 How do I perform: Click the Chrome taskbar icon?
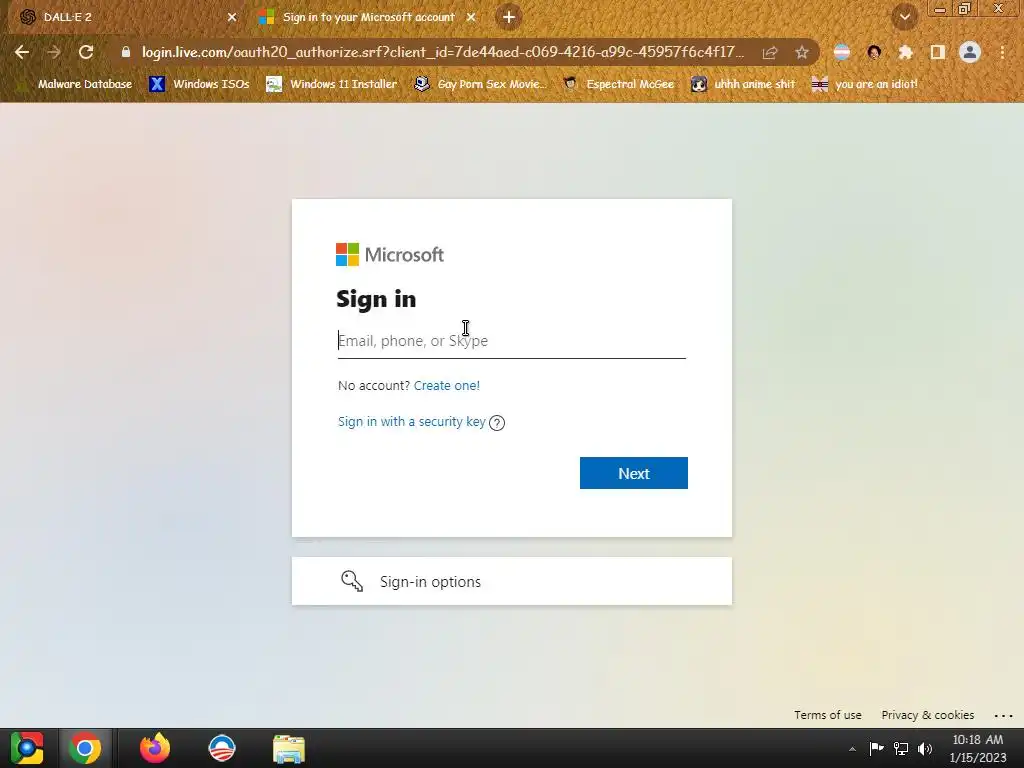(x=85, y=748)
